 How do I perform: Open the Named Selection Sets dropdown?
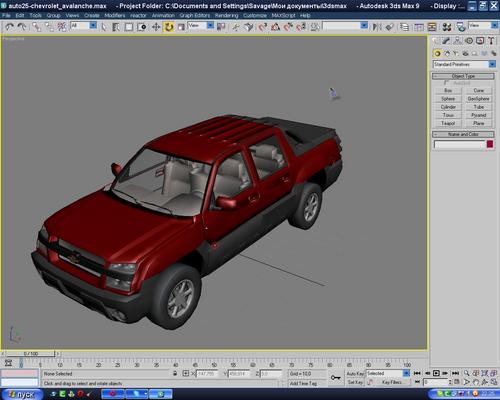[345, 25]
